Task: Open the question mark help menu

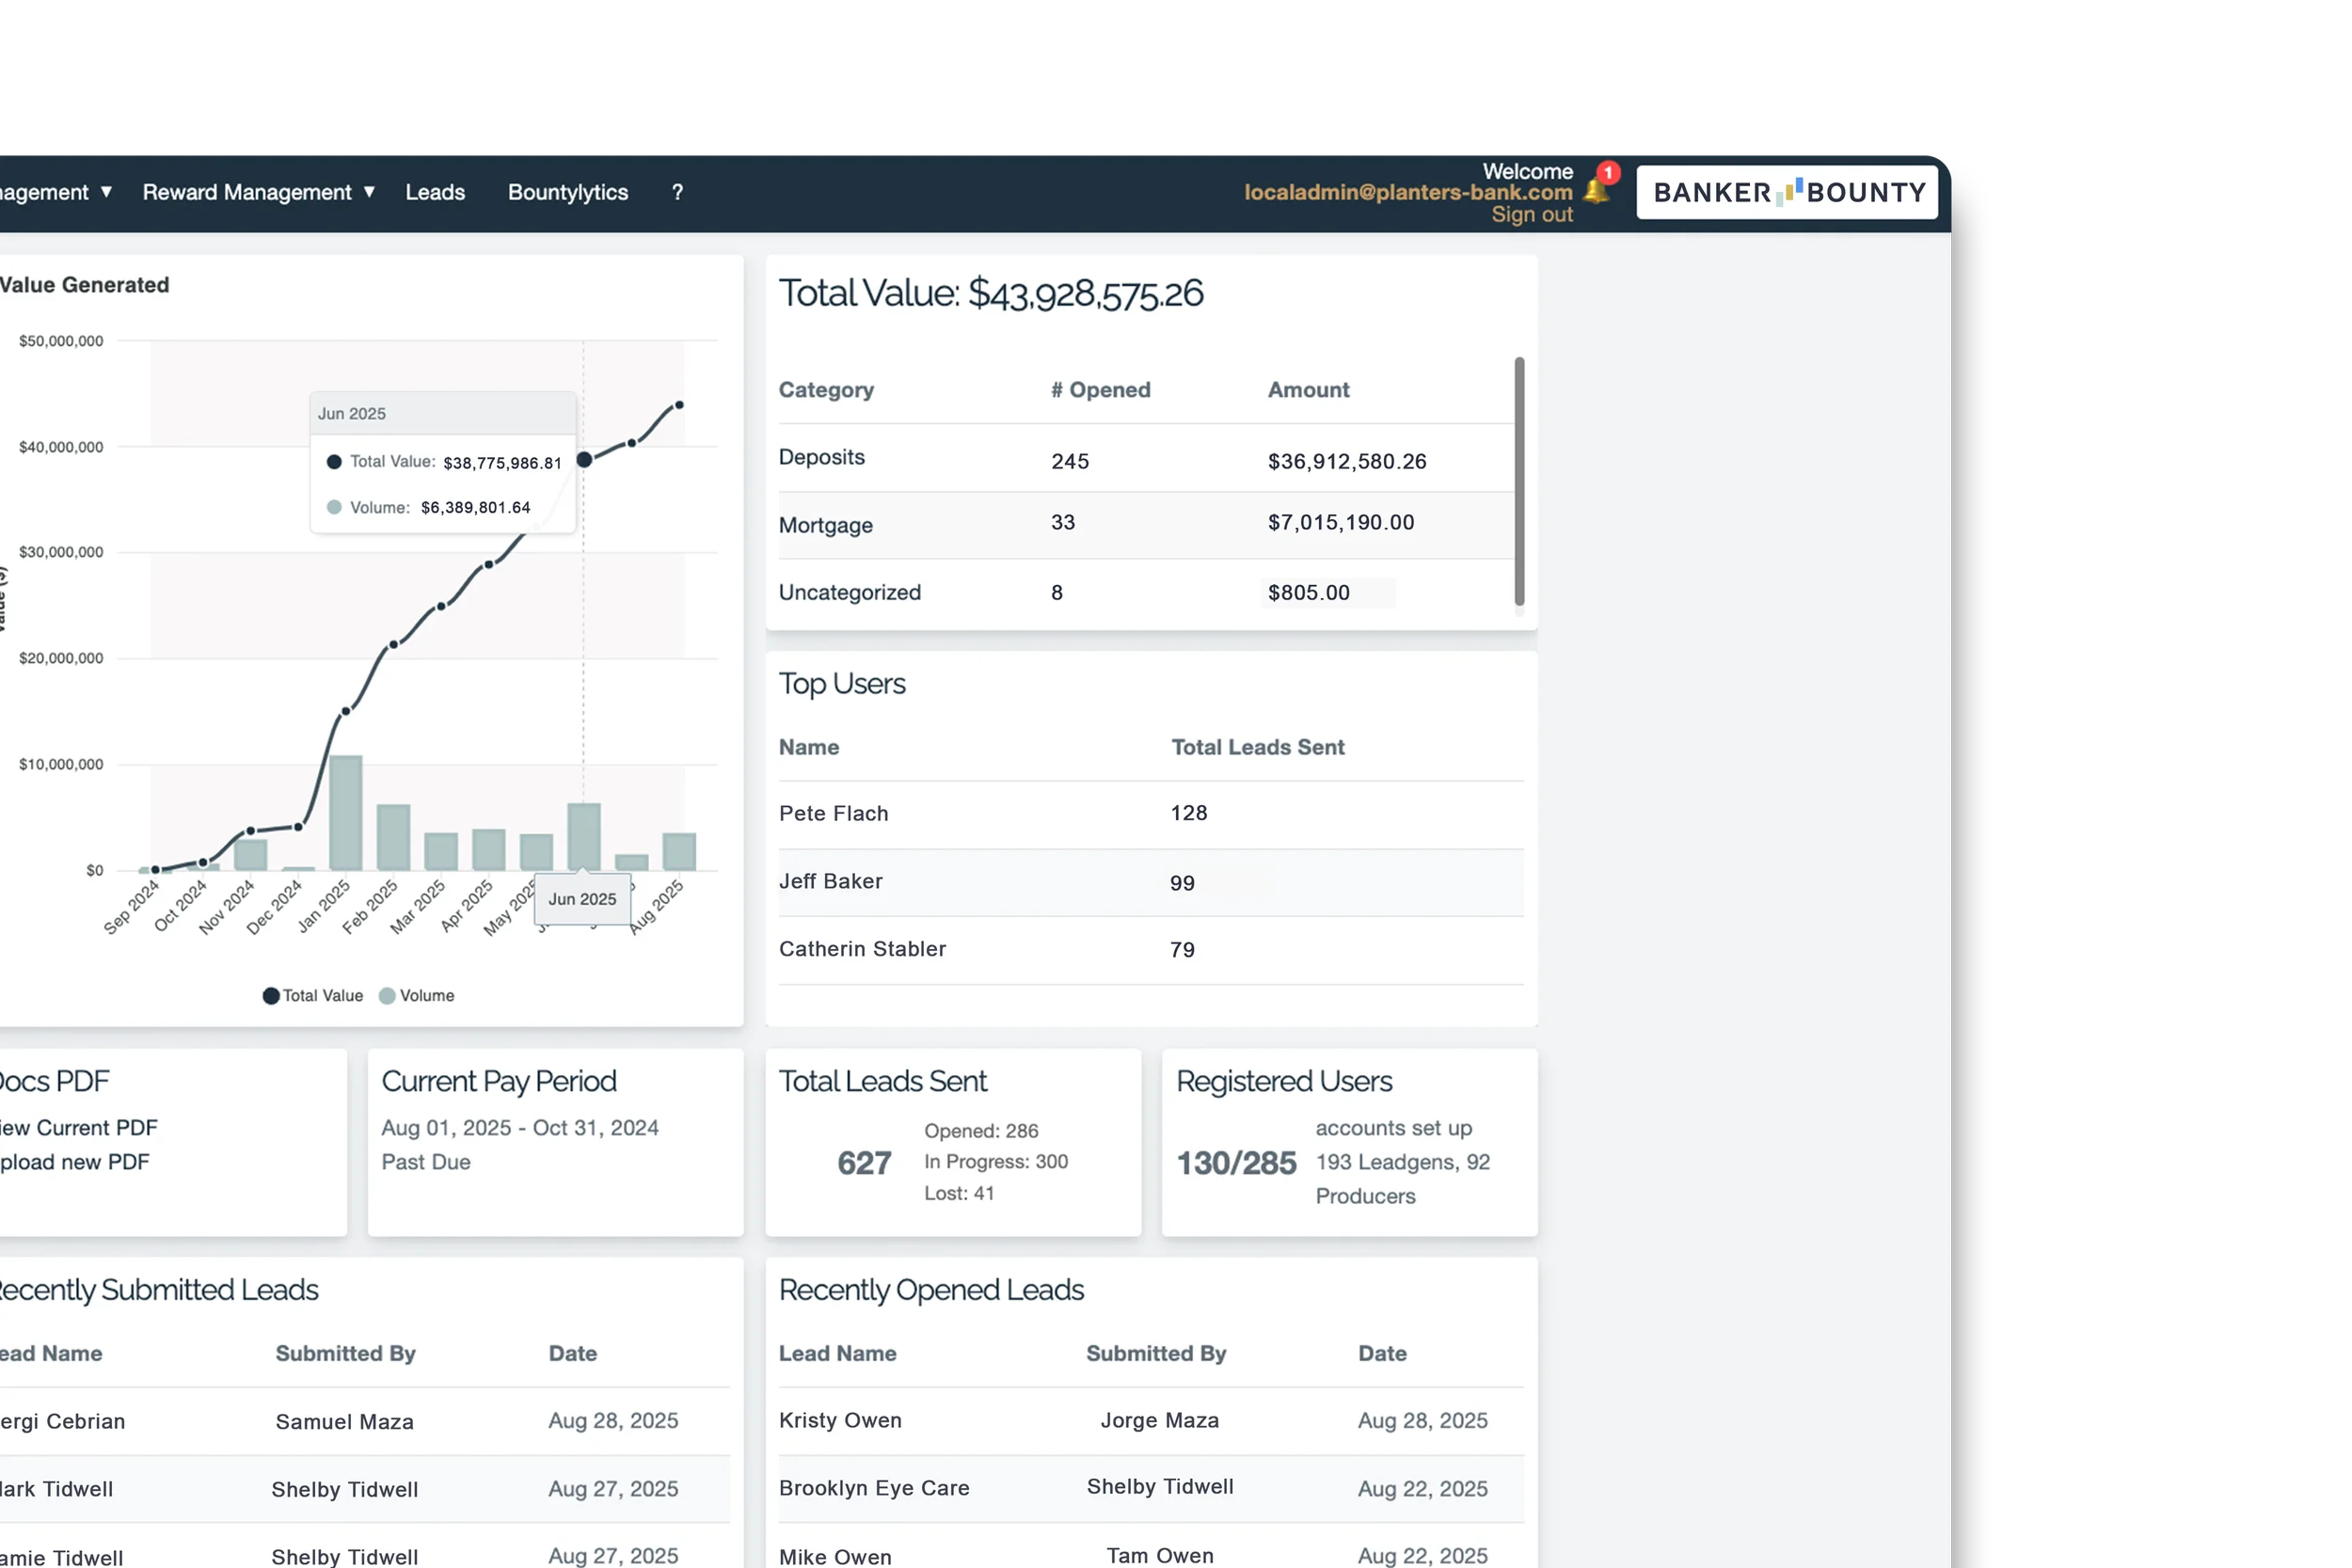Action: point(677,192)
